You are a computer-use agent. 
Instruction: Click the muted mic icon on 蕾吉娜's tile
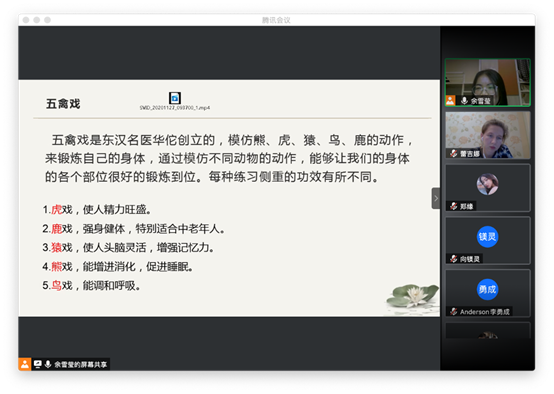[454, 153]
